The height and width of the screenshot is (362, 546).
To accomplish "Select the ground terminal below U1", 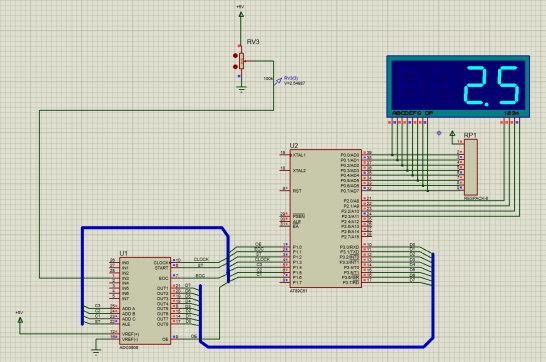I will 96,351.
